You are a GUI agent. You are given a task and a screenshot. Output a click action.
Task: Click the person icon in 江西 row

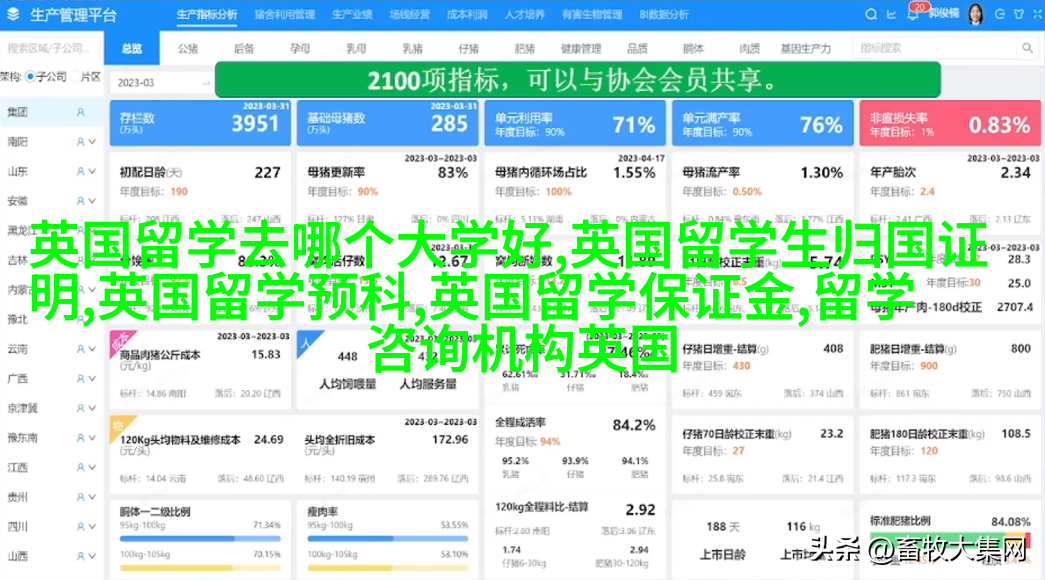tap(81, 467)
